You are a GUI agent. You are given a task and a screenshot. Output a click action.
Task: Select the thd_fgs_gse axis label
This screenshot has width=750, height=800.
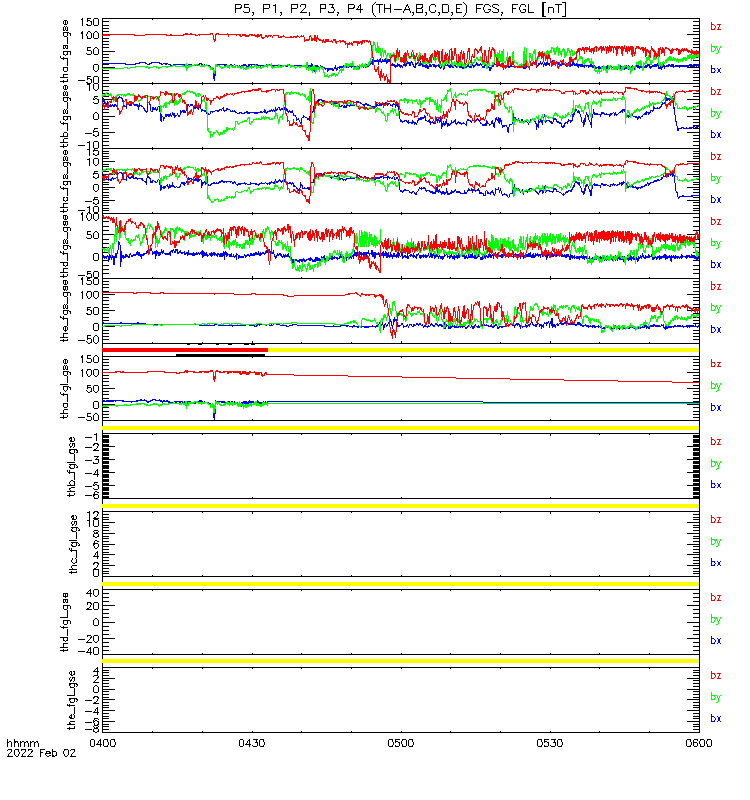tap(65, 246)
